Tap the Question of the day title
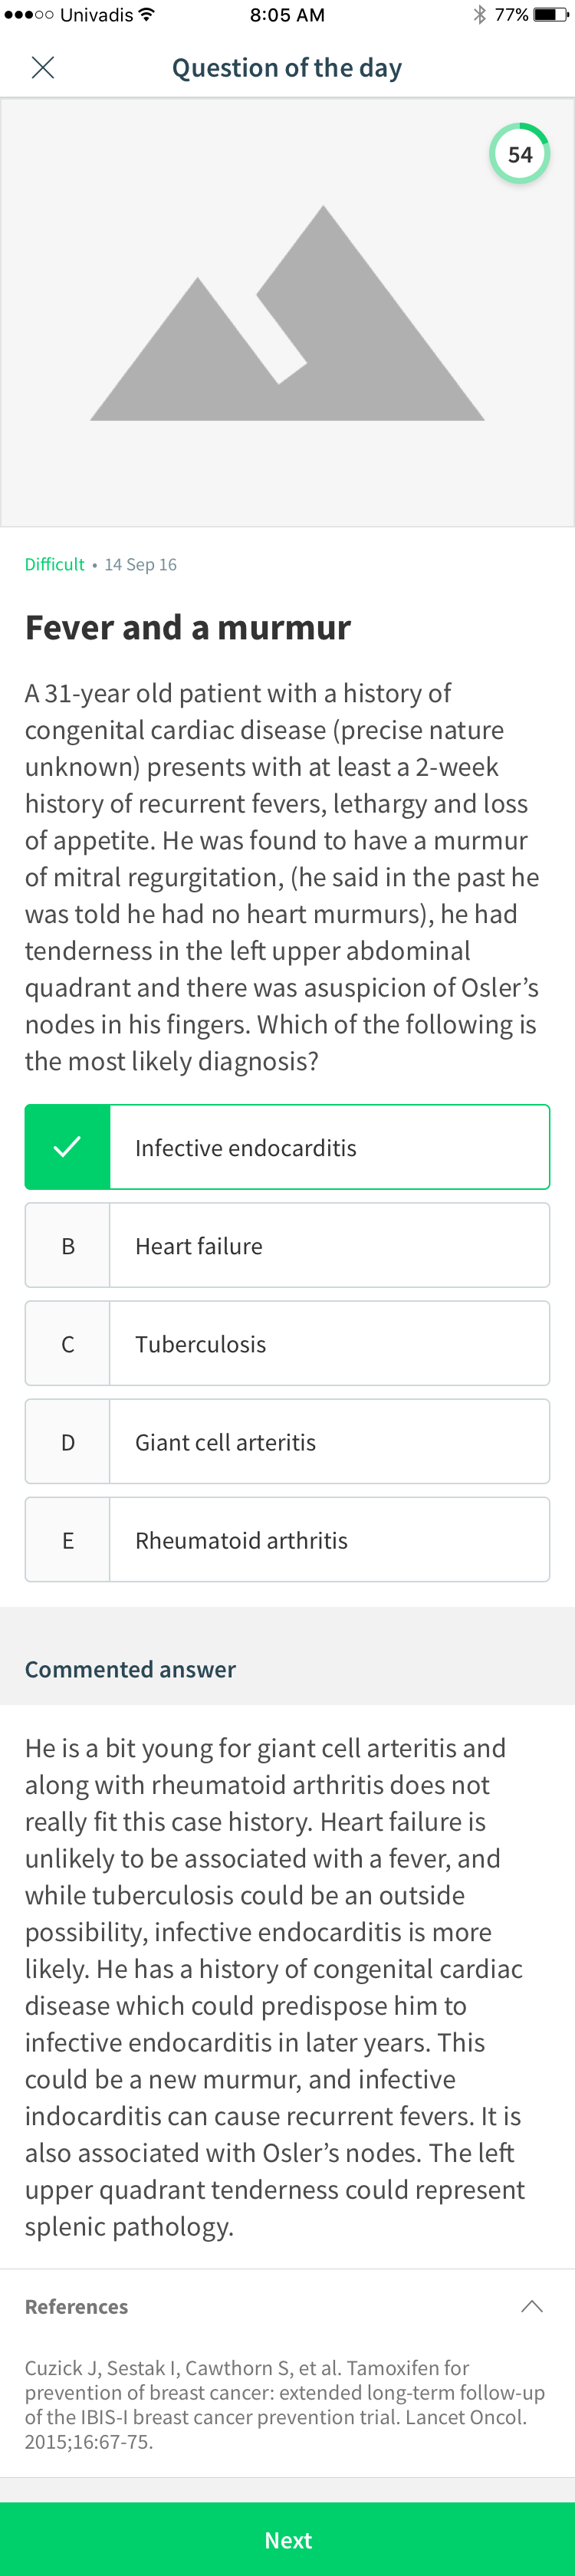The image size is (575, 2576). pyautogui.click(x=287, y=68)
